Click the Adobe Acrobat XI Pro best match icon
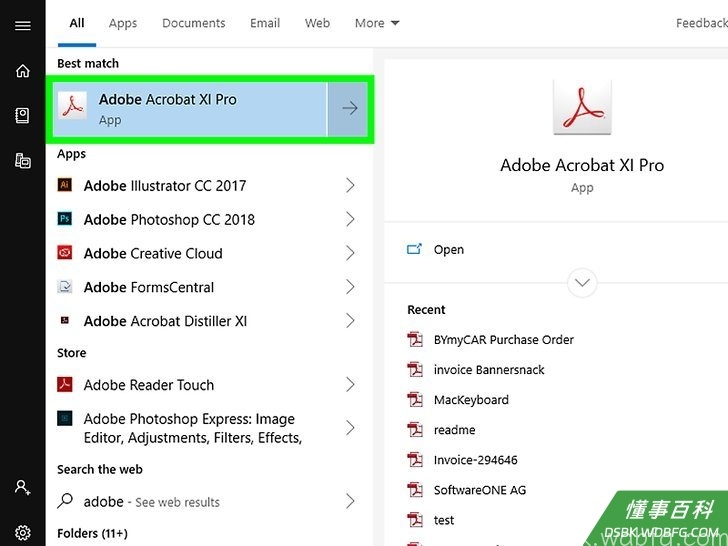 pos(72,106)
